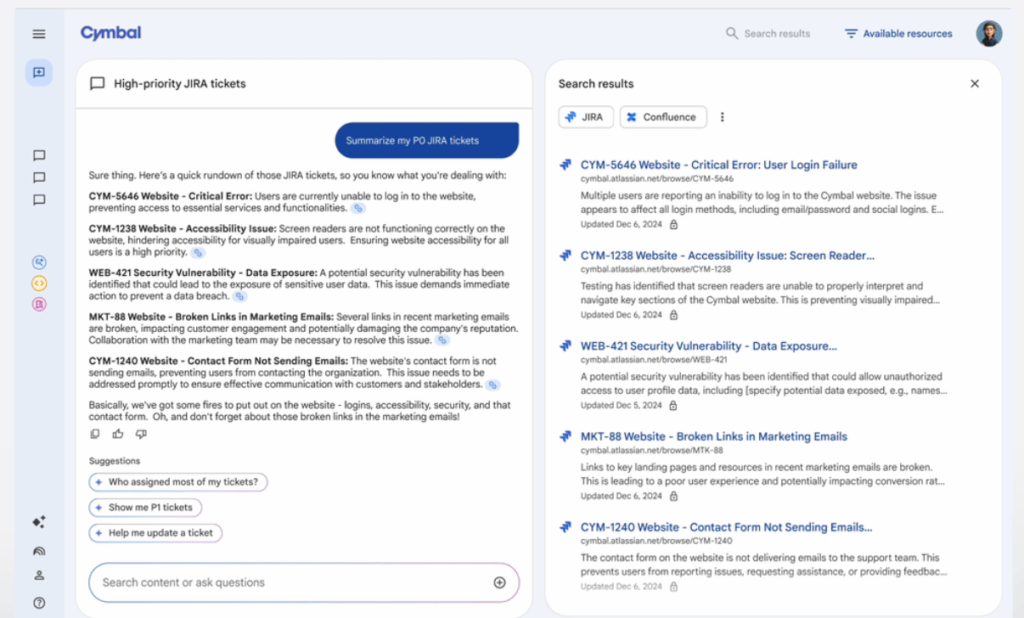The image size is (1024, 618).
Task: Open citation link after CYM-1238 summary
Action: (x=198, y=253)
